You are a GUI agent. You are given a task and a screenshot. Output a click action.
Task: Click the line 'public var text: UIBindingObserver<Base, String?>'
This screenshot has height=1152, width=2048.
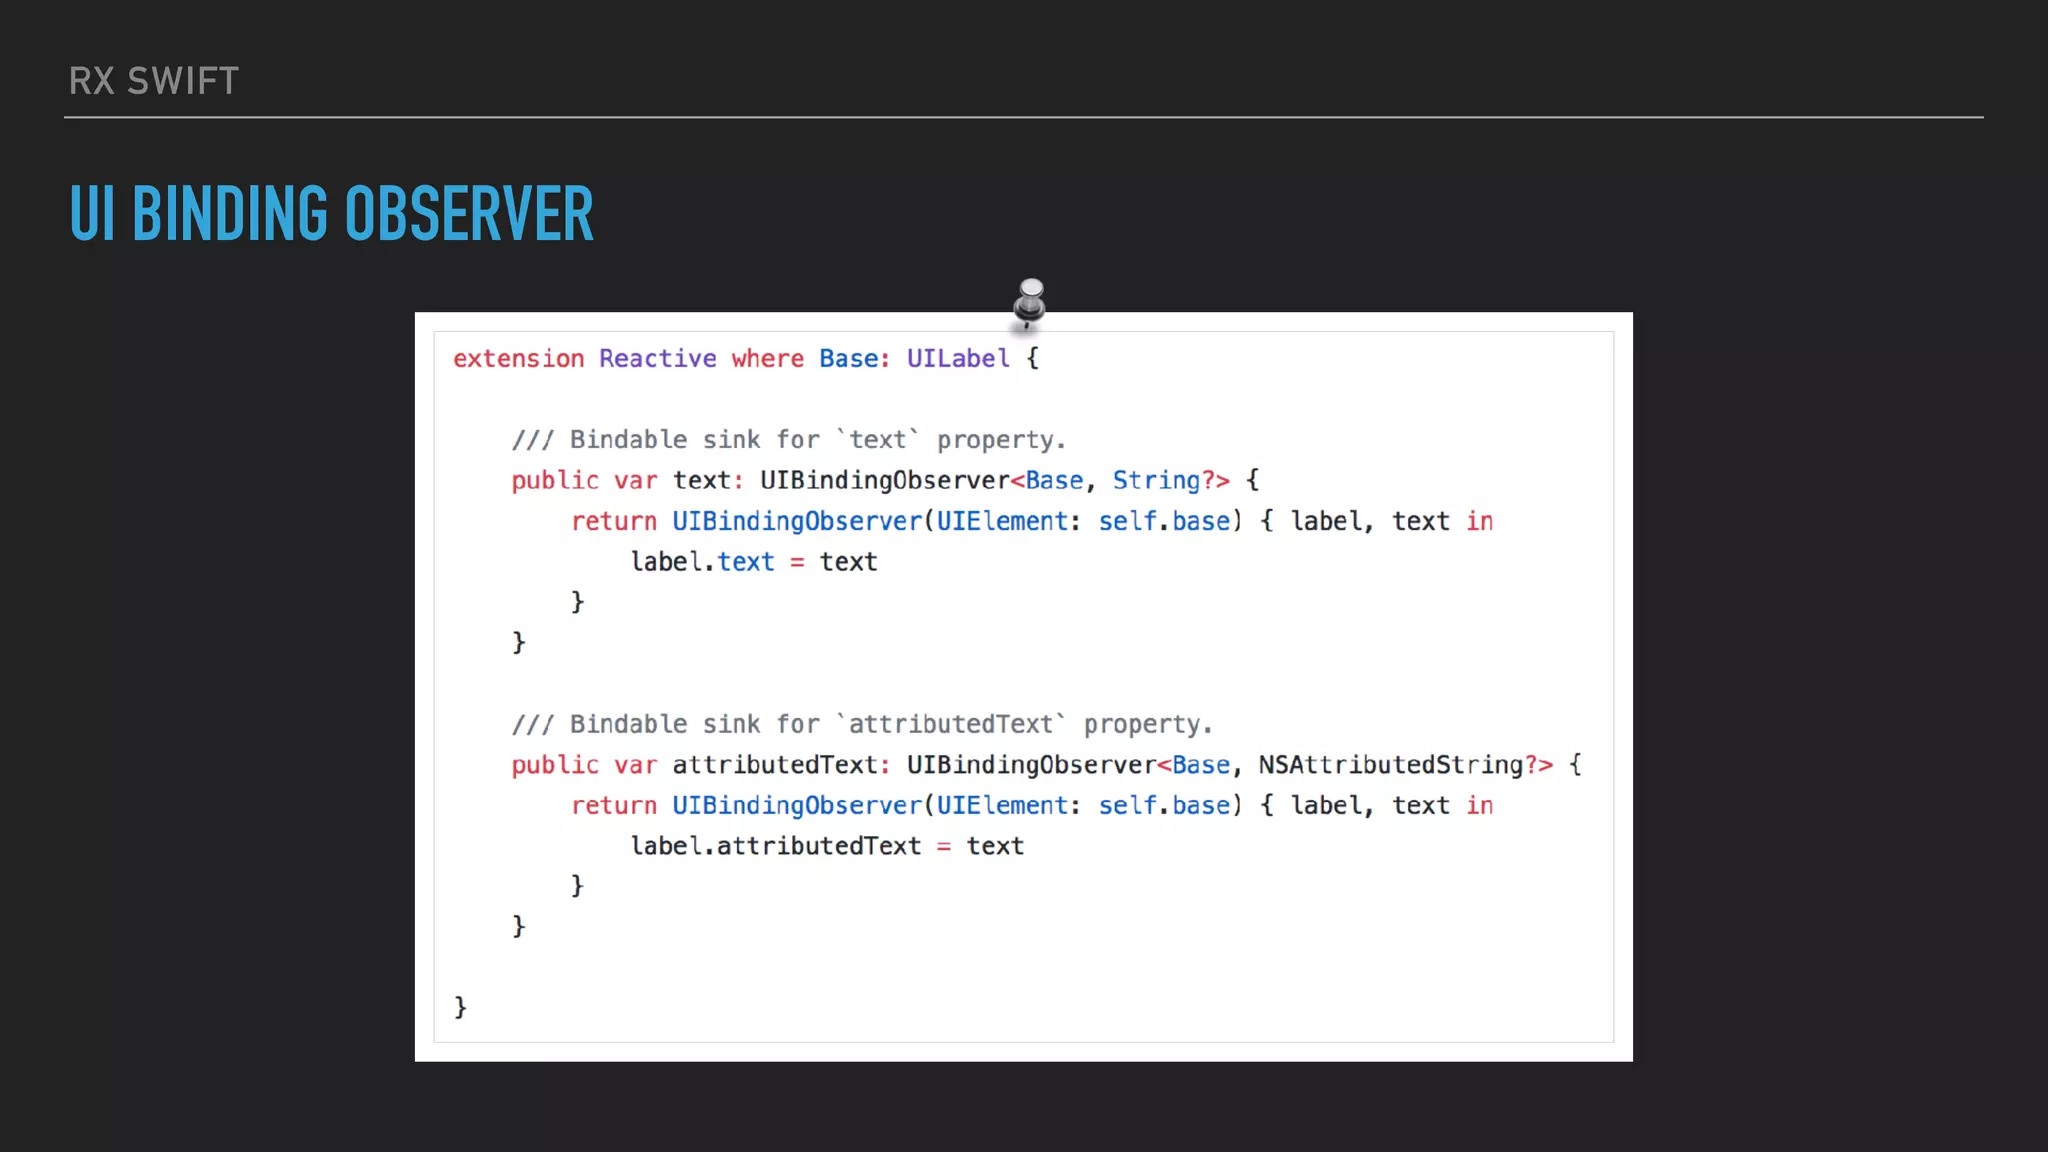coord(885,481)
